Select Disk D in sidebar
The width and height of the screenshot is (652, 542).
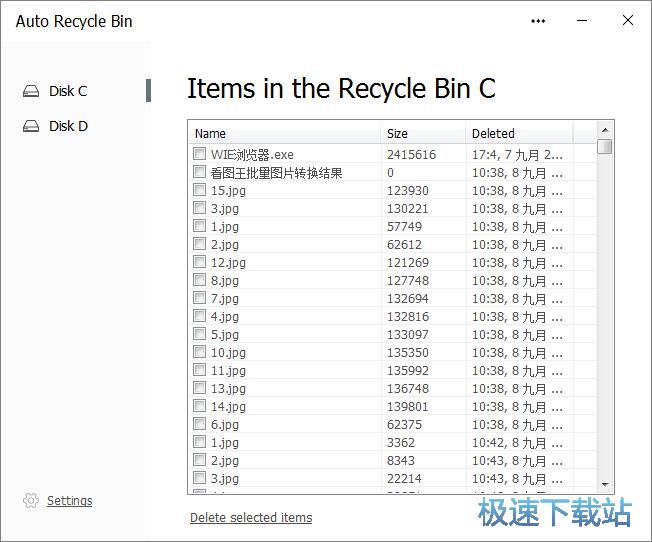68,126
